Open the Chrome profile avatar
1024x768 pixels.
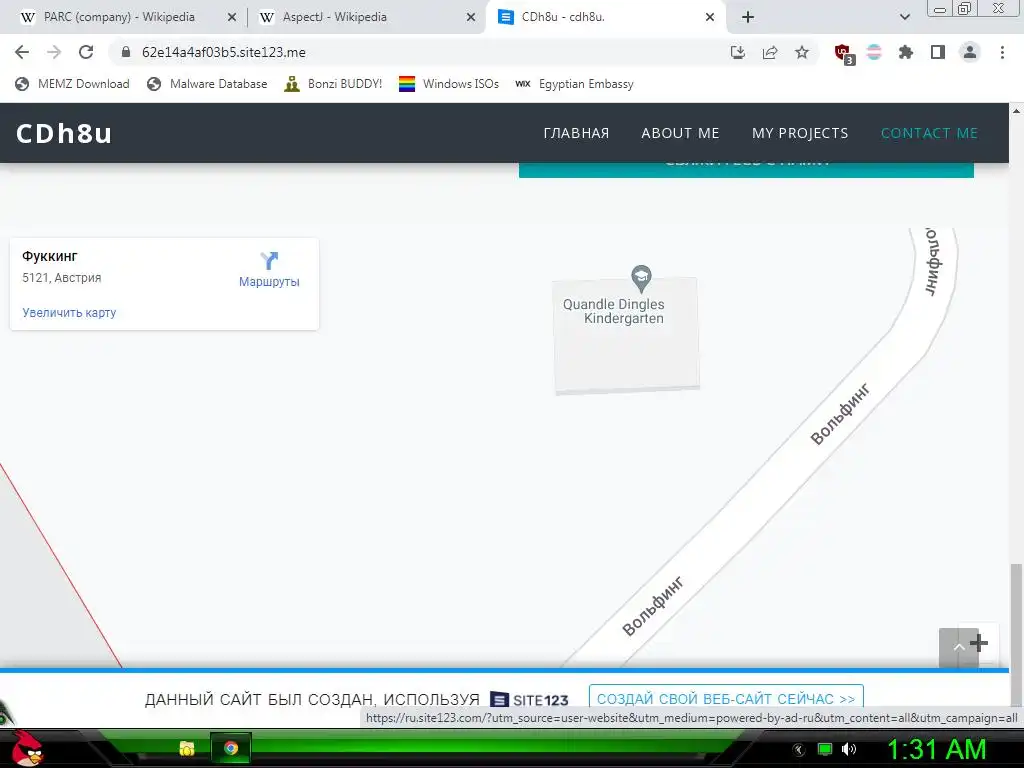[970, 52]
